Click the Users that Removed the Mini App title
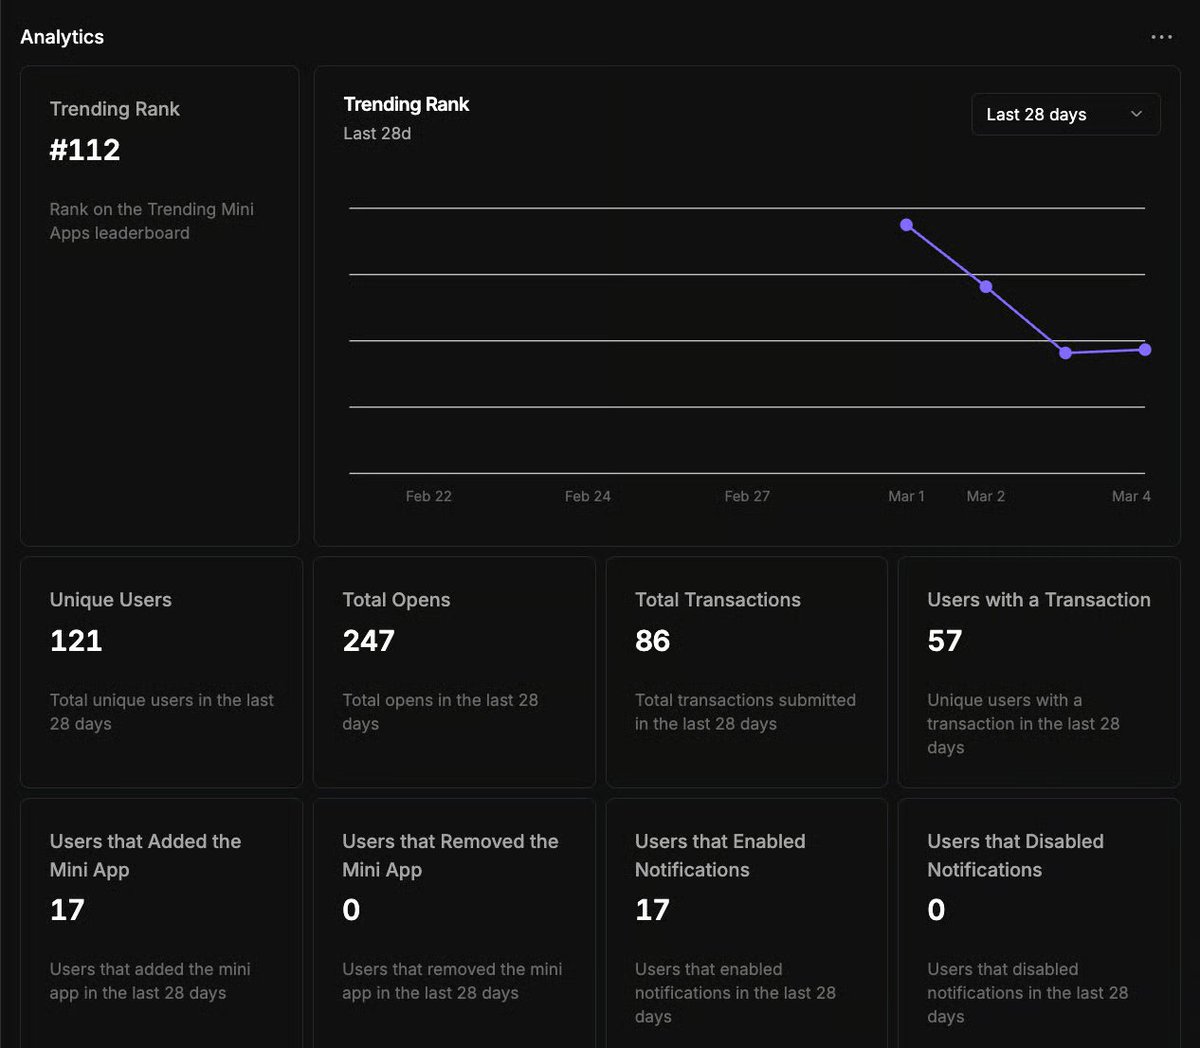Screen dimensions: 1200x1048 [x=450, y=856]
